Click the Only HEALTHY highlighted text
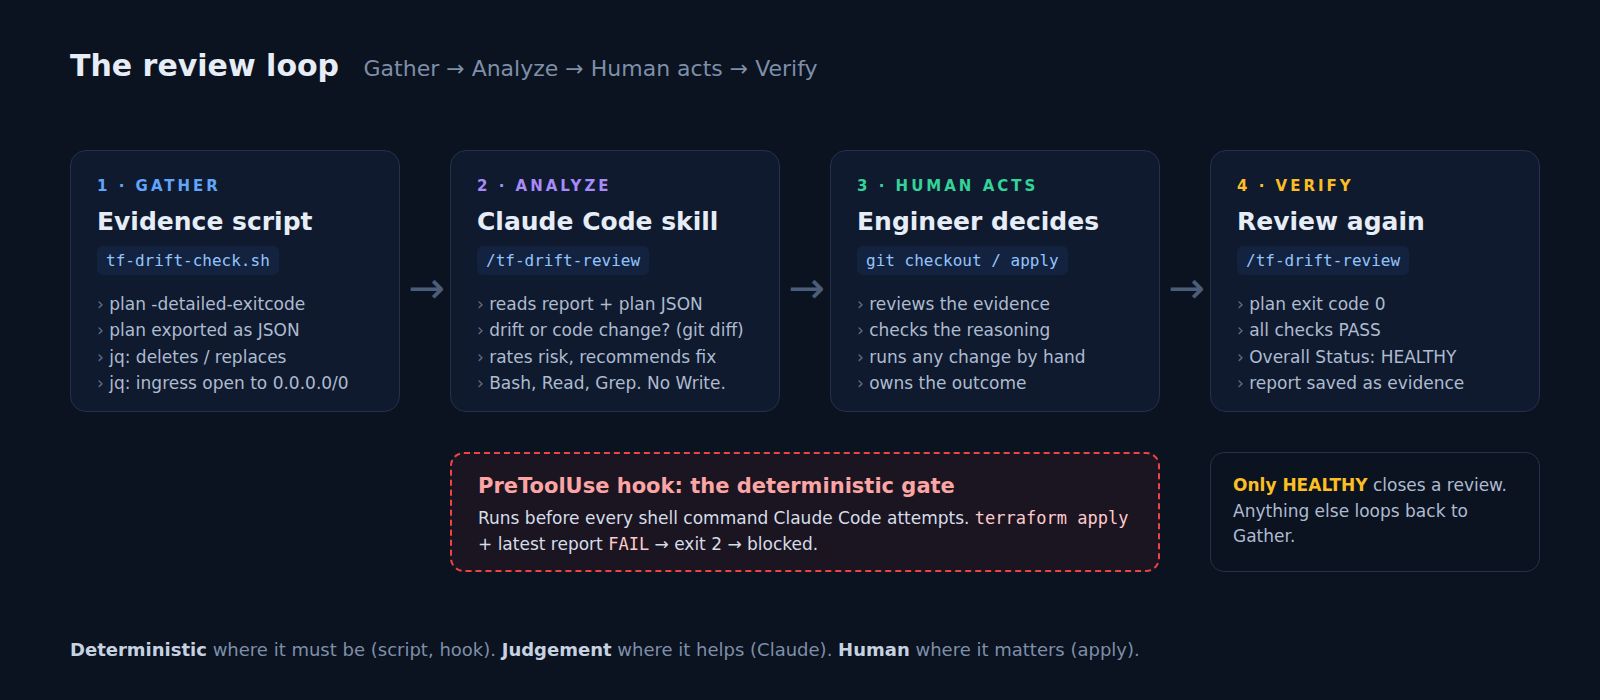Image resolution: width=1600 pixels, height=700 pixels. pyautogui.click(x=1300, y=484)
